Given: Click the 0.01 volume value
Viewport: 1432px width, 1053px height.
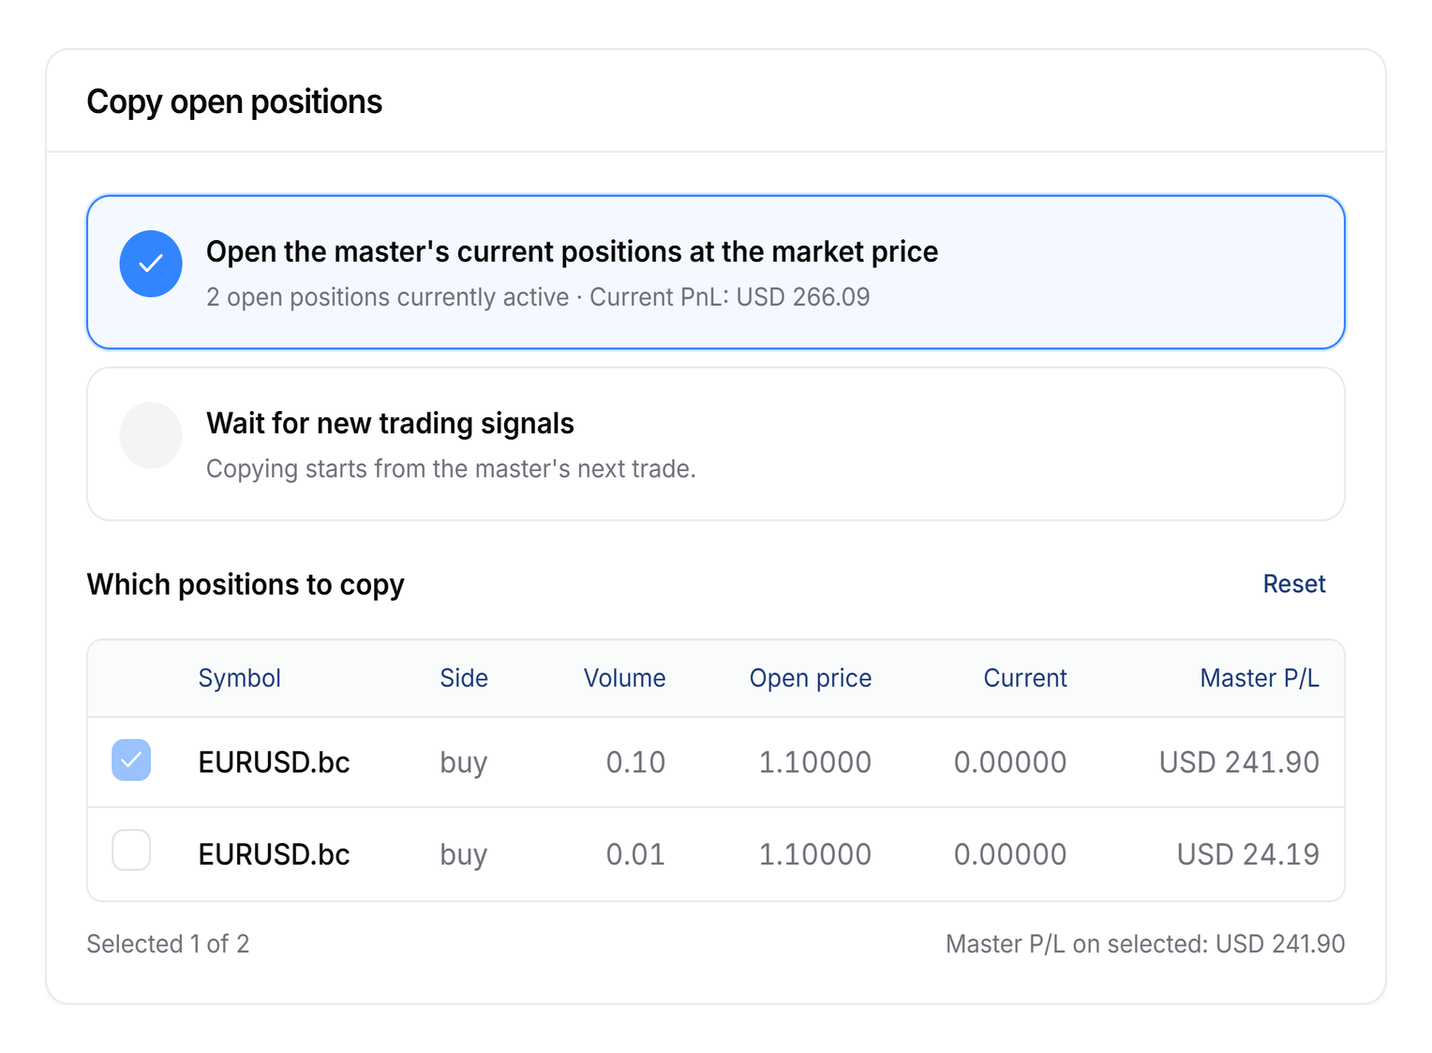Looking at the screenshot, I should pyautogui.click(x=636, y=854).
